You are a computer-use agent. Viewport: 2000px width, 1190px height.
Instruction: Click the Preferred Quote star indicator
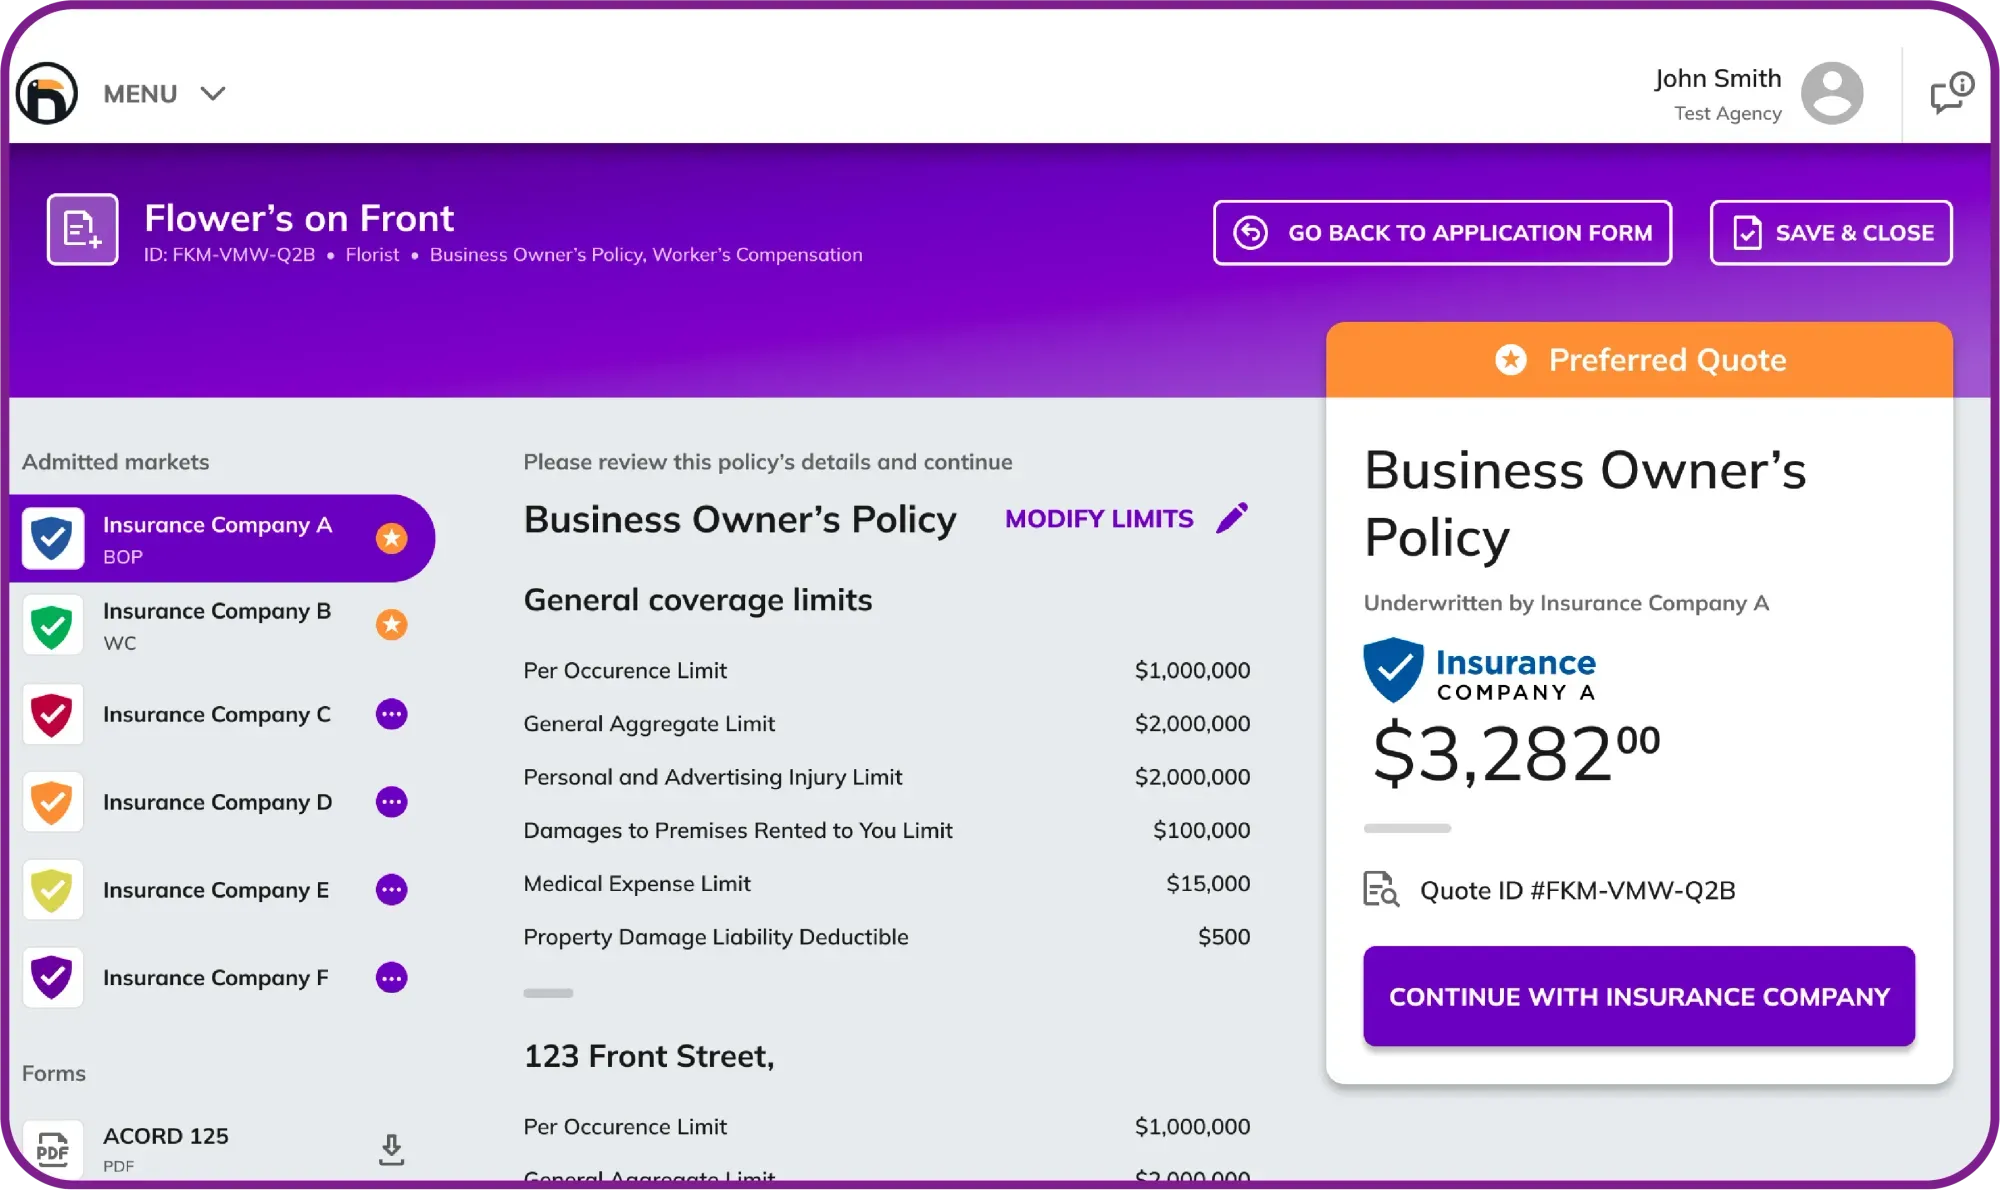(1511, 359)
